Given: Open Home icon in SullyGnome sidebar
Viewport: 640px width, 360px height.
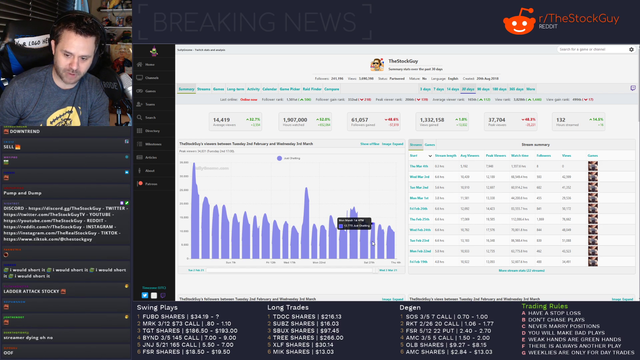Looking at the screenshot, I should click(140, 64).
